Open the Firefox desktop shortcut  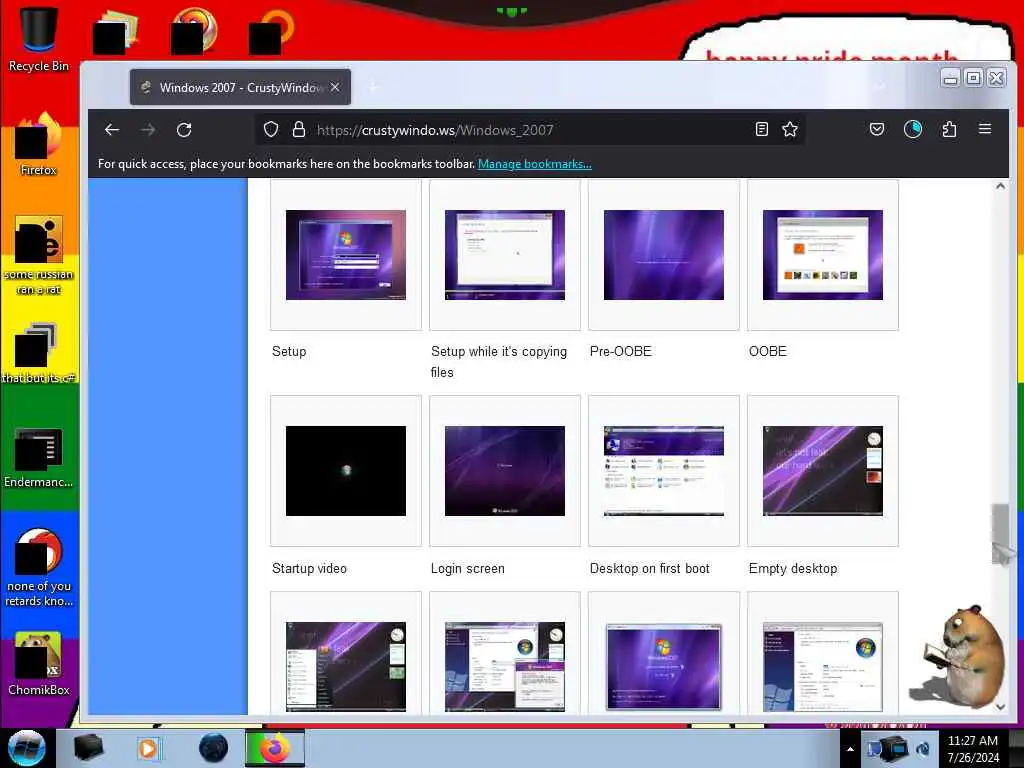(39, 144)
